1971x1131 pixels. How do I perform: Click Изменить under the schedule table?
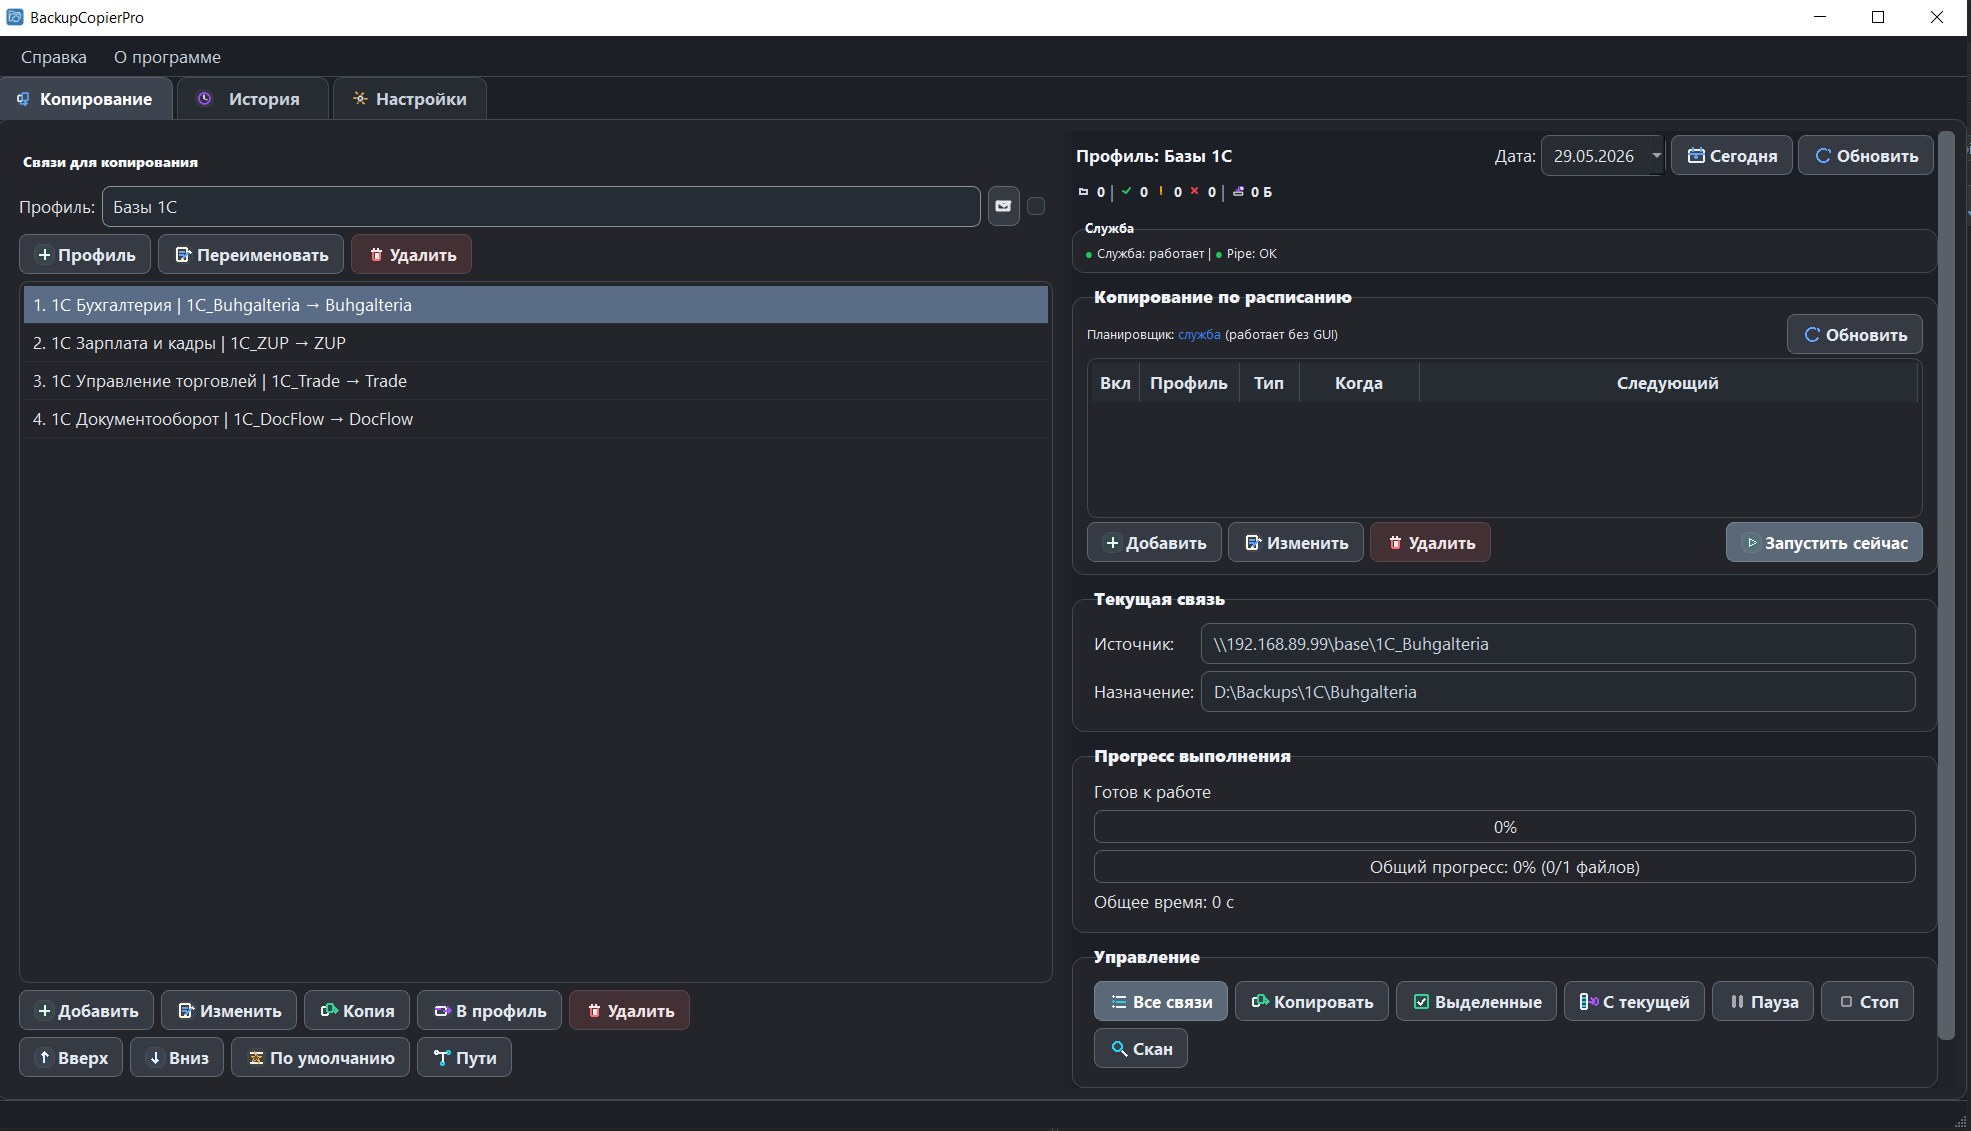(x=1296, y=543)
